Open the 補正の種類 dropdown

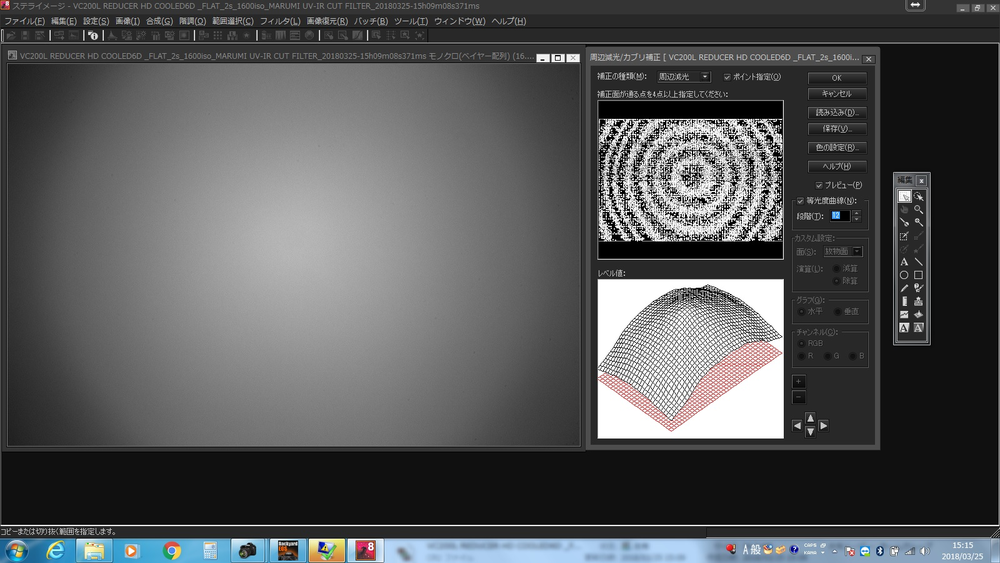pos(704,77)
